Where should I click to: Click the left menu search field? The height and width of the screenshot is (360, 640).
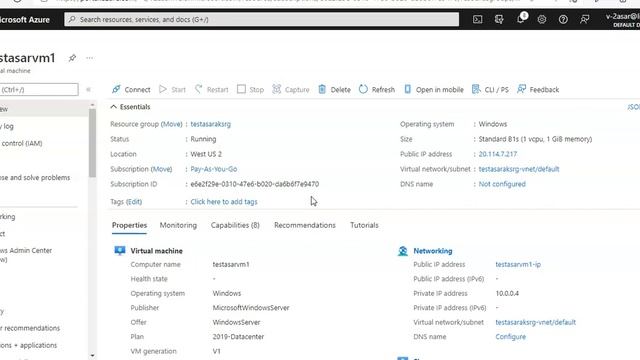pyautogui.click(x=38, y=89)
